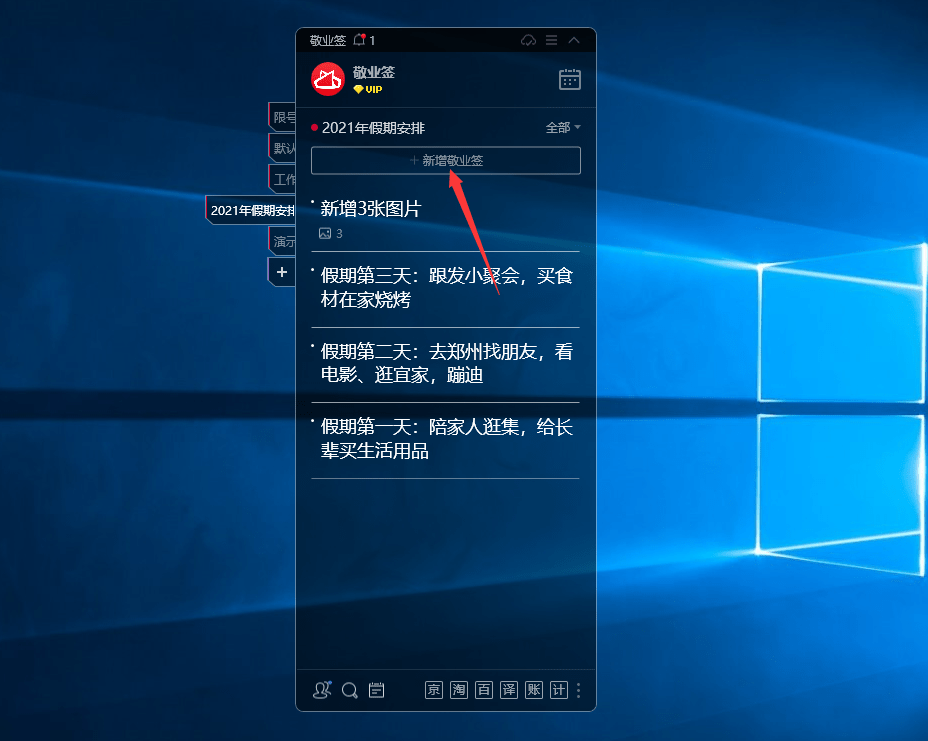This screenshot has width=928, height=741.
Task: Click the 敬业签 username text
Action: (x=373, y=72)
